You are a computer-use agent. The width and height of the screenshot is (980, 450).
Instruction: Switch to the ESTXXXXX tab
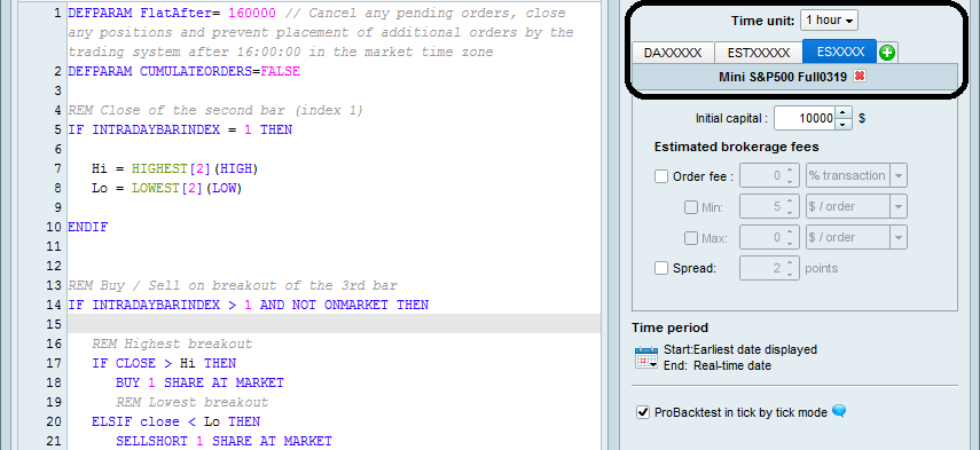click(758, 53)
